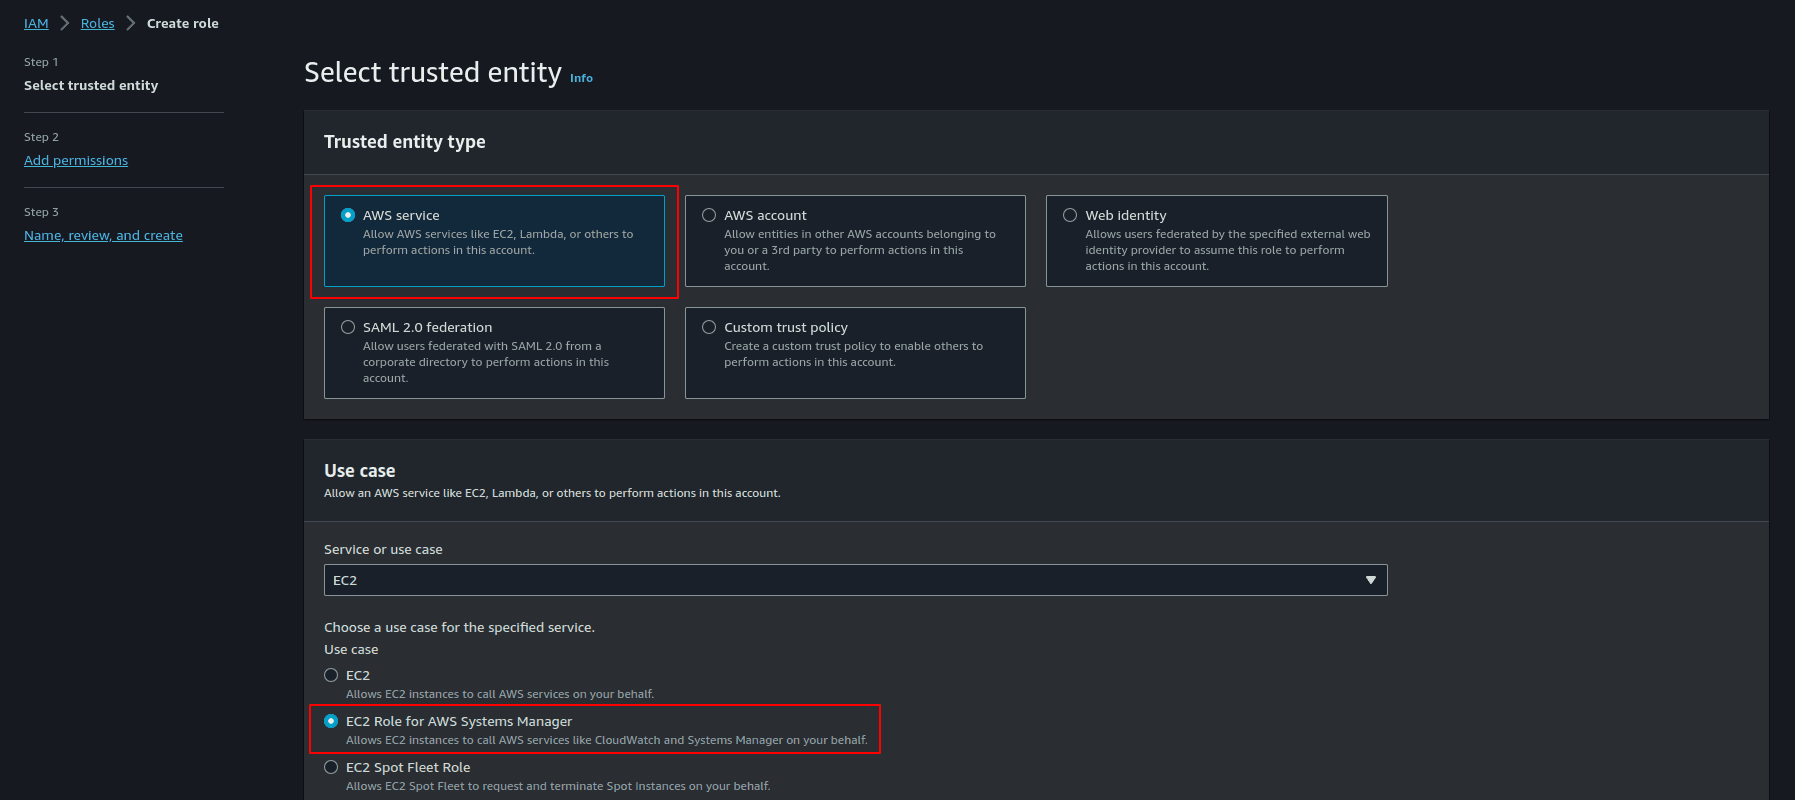Go to the Roles breadcrumb link
The image size is (1795, 800).
coord(97,23)
